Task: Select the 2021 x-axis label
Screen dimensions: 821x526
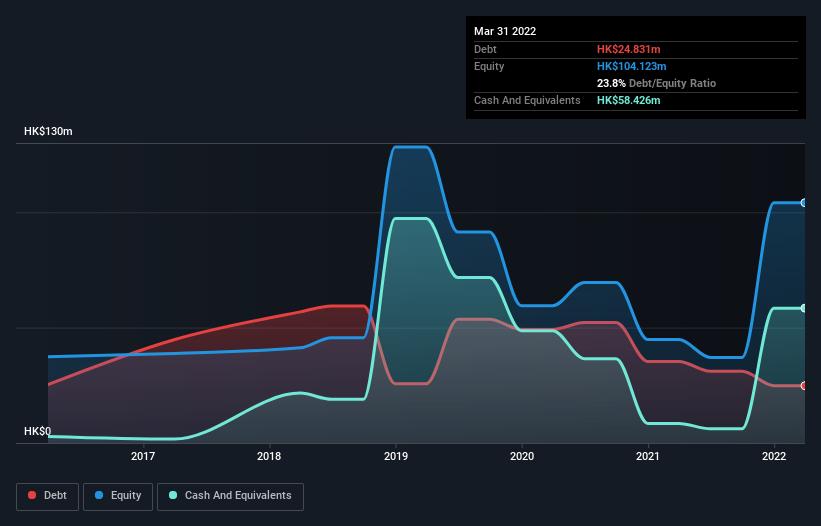Action: click(648, 456)
